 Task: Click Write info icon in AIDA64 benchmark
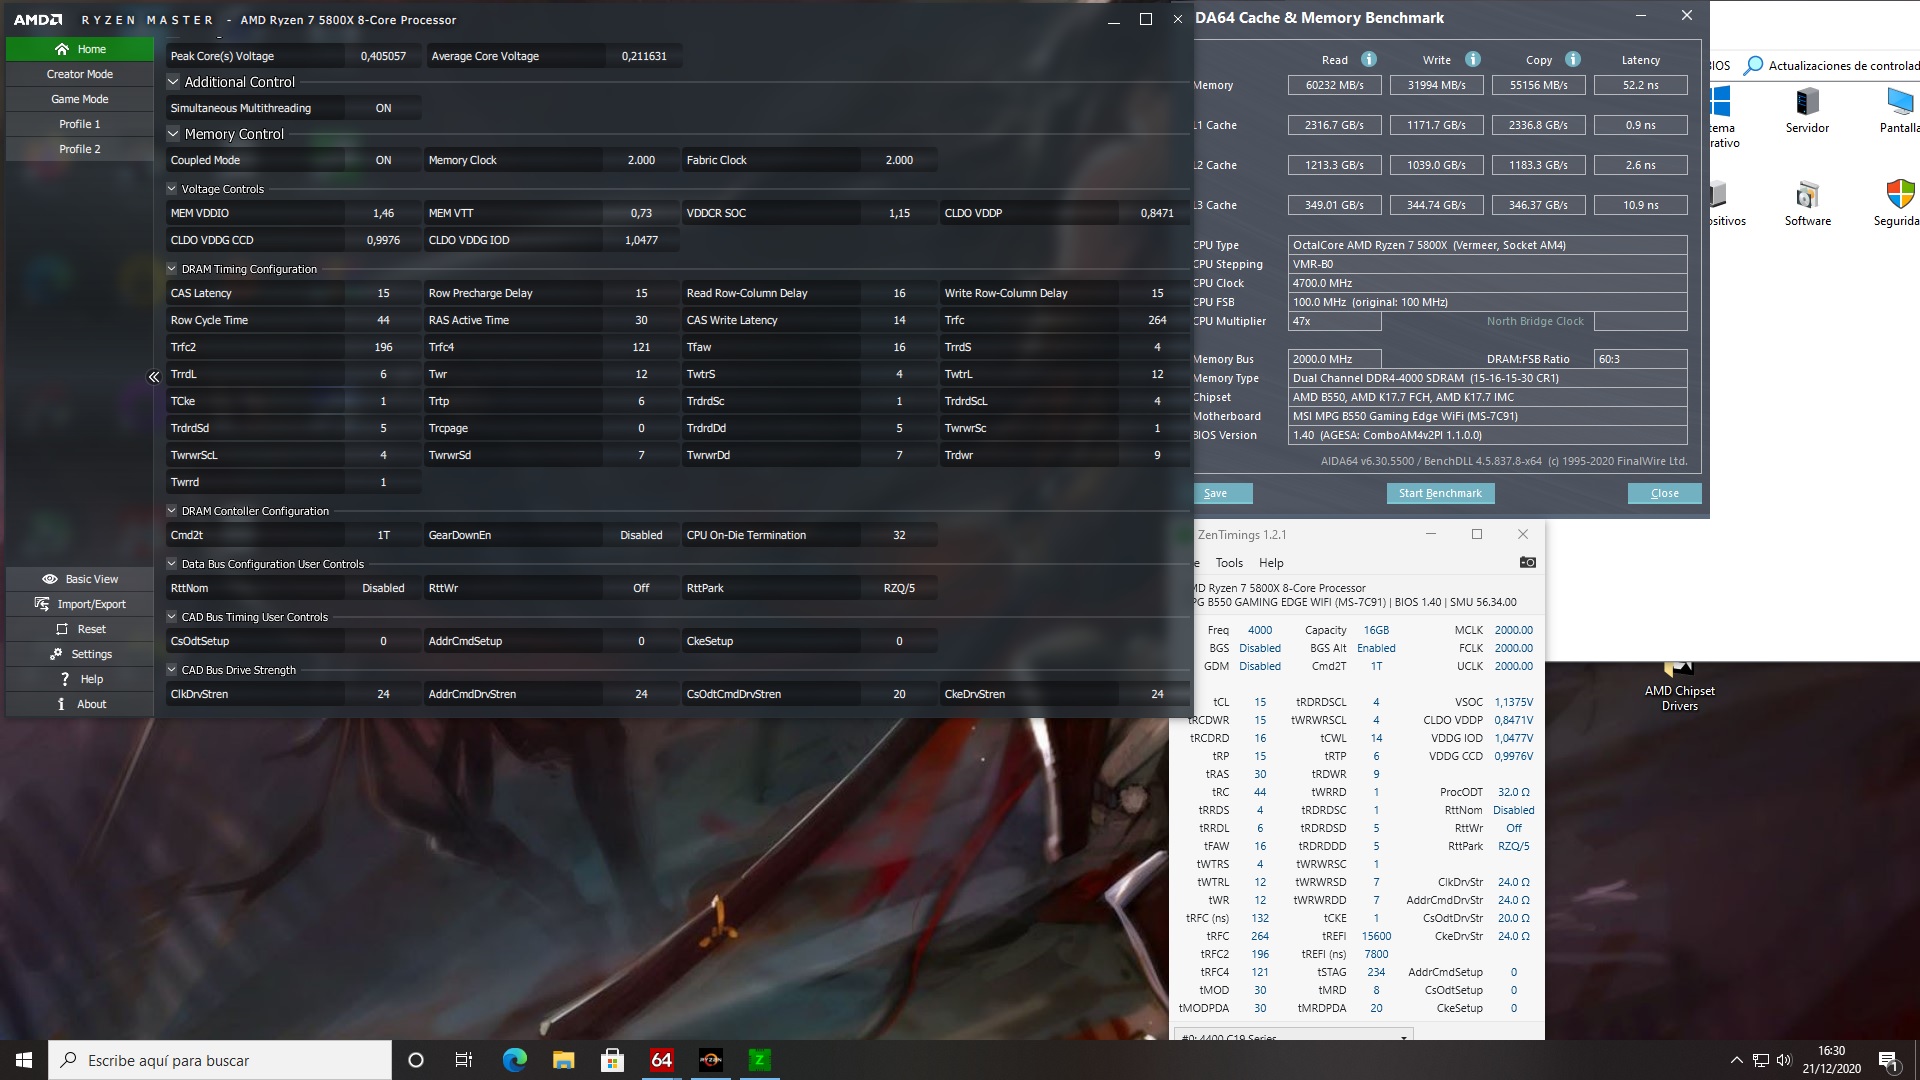pos(1473,59)
